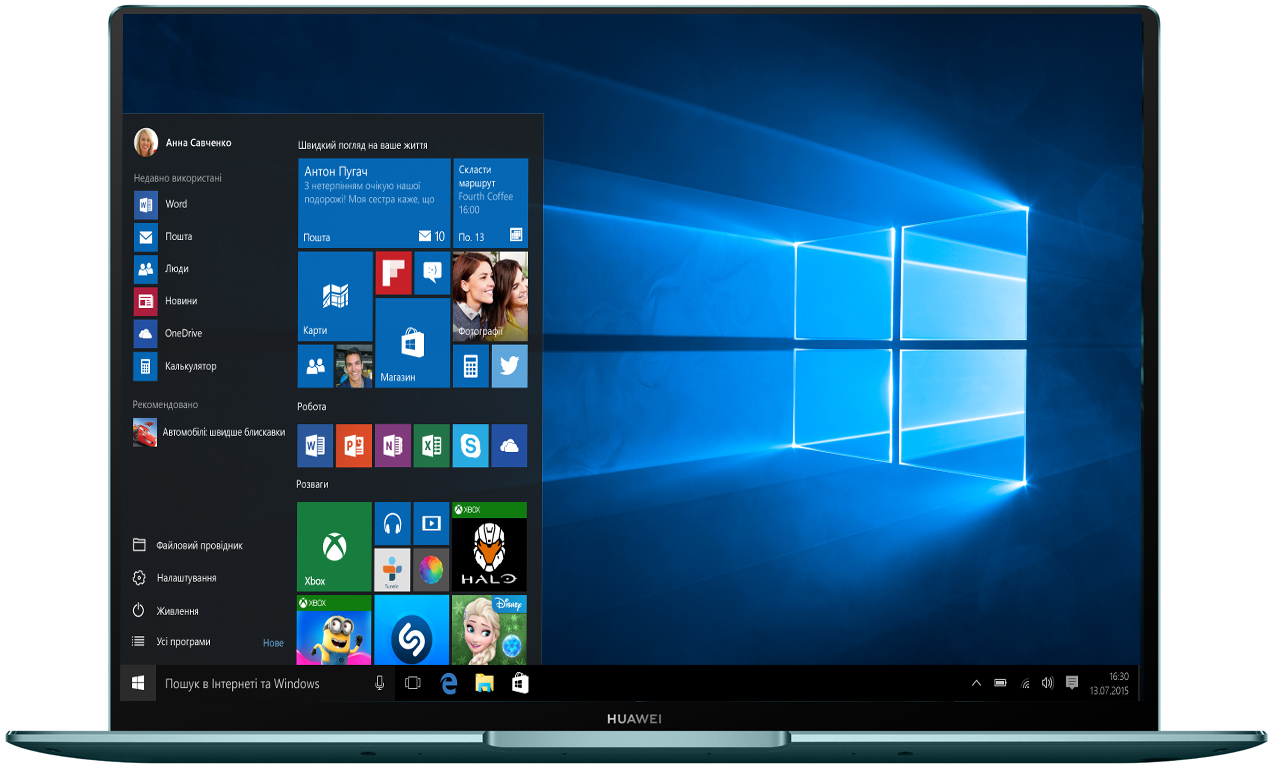The height and width of the screenshot is (768, 1272).
Task: Open Новини in recently used list
Action: coord(166,301)
